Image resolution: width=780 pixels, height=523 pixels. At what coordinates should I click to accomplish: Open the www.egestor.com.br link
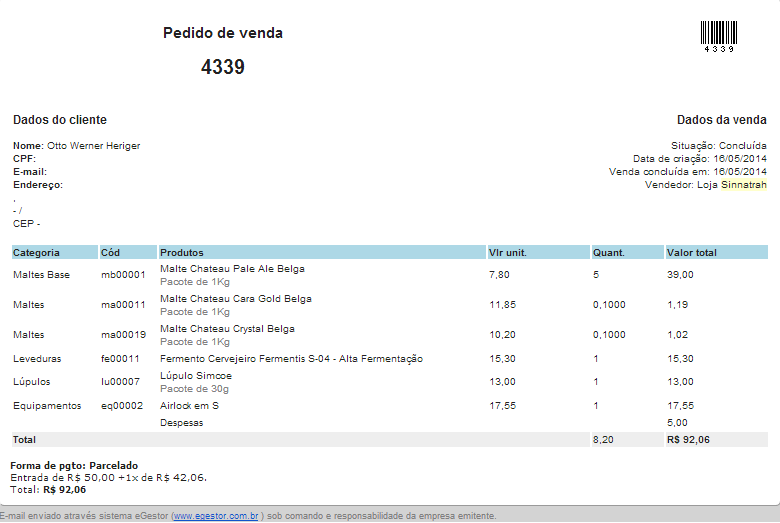[x=216, y=516]
